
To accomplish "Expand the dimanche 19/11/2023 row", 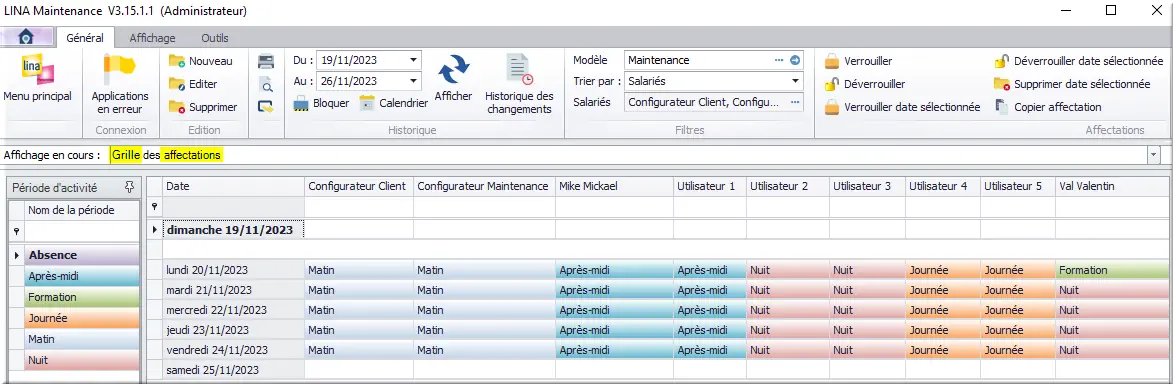I will pos(155,230).
